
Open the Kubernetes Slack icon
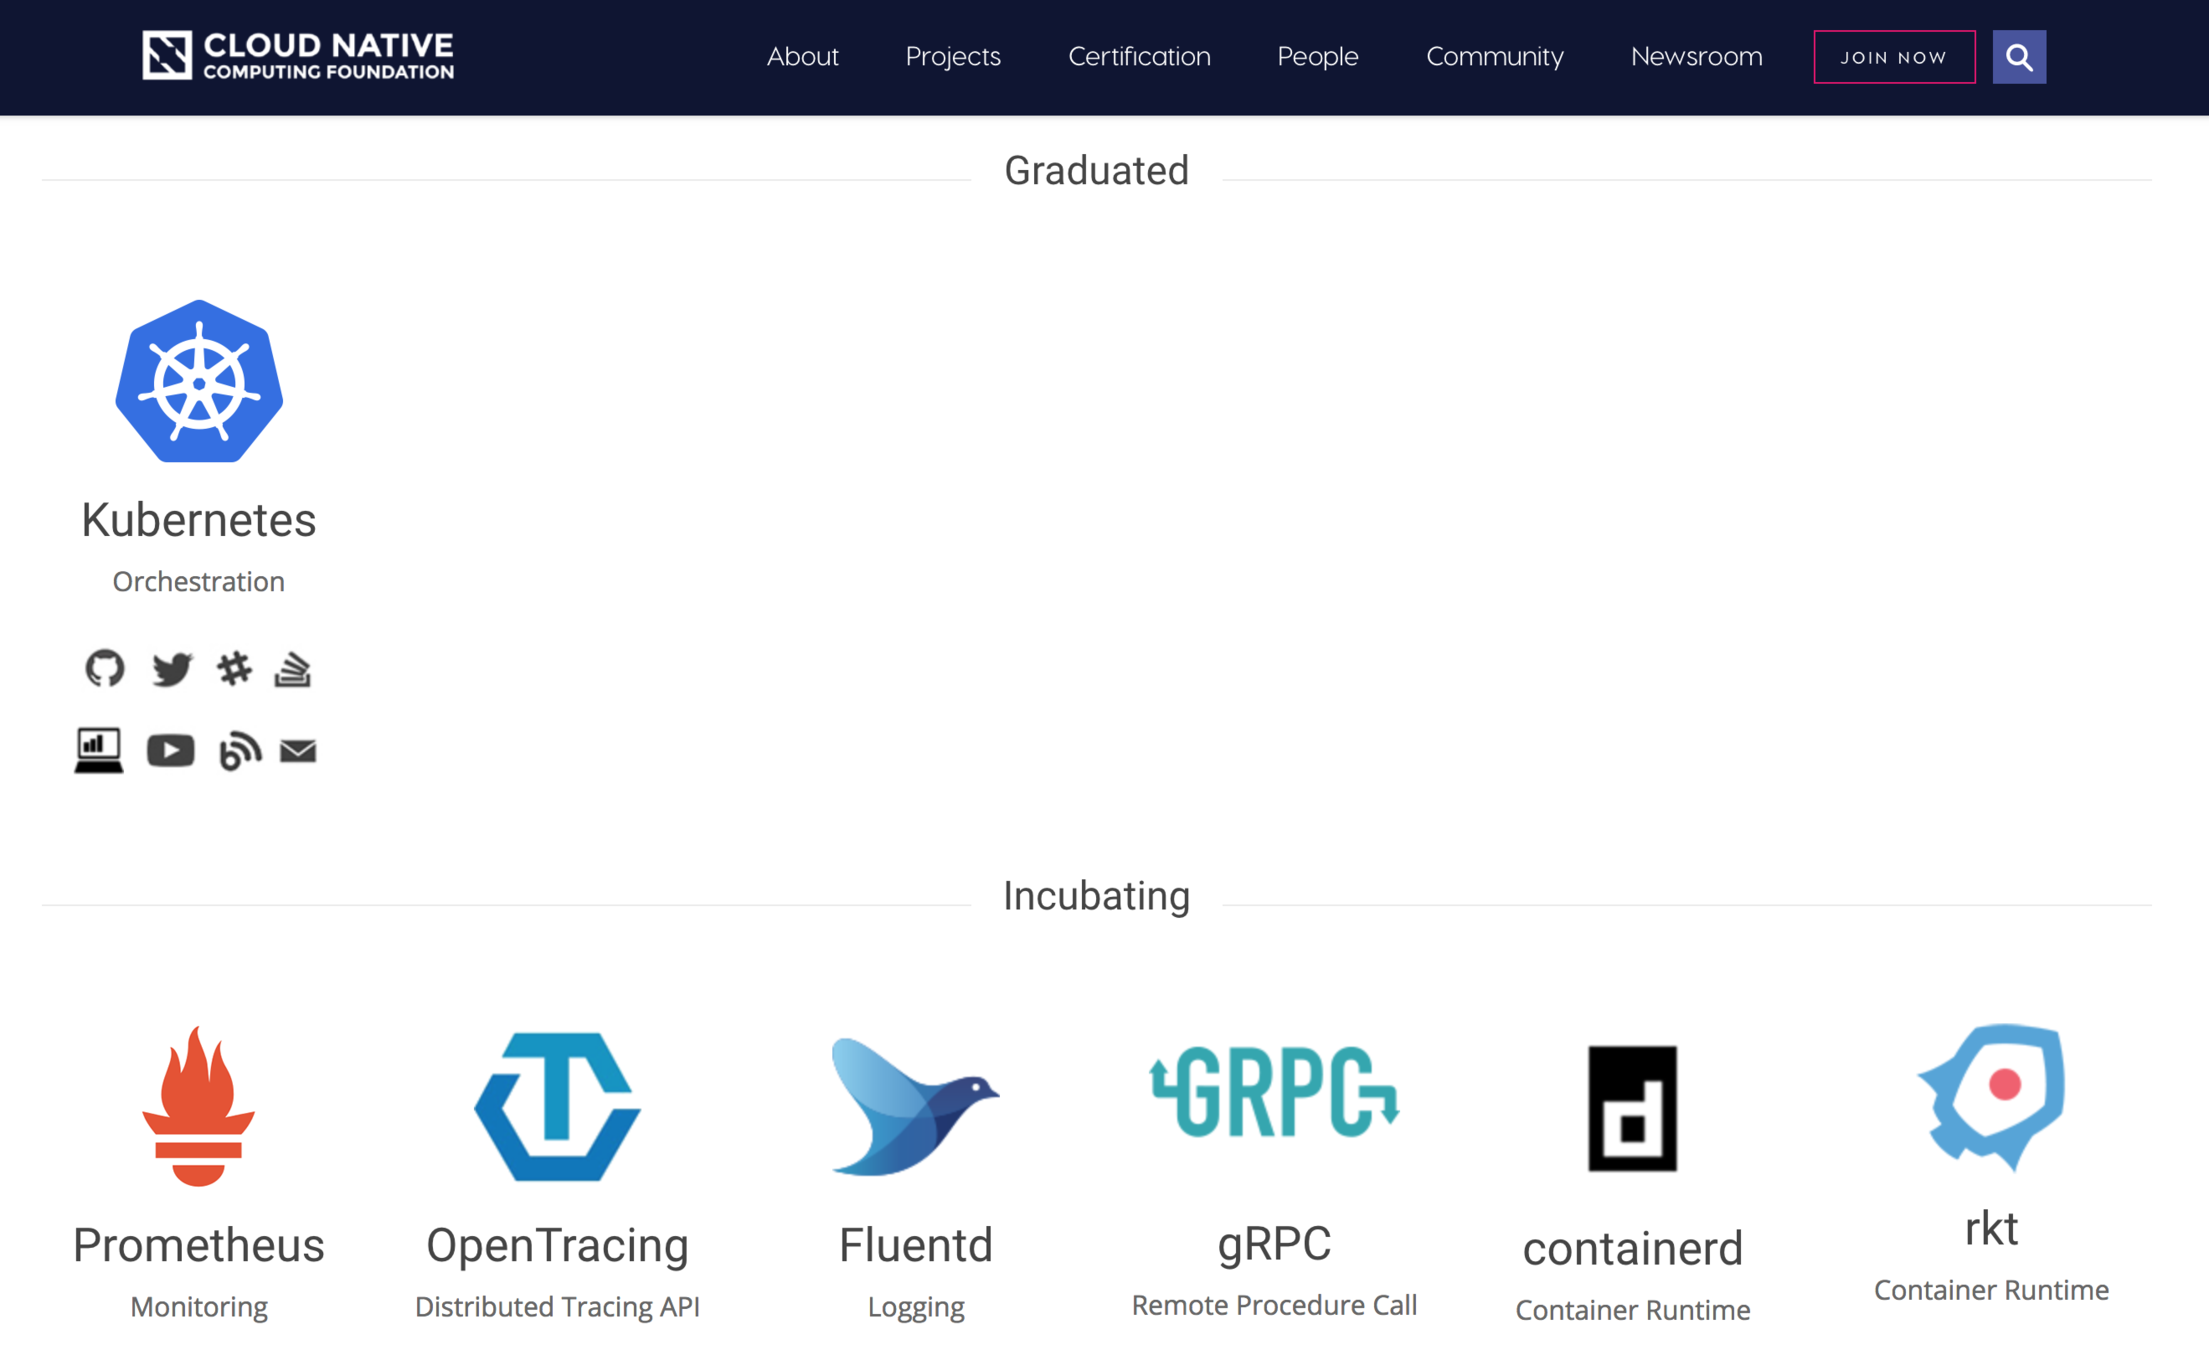click(234, 668)
